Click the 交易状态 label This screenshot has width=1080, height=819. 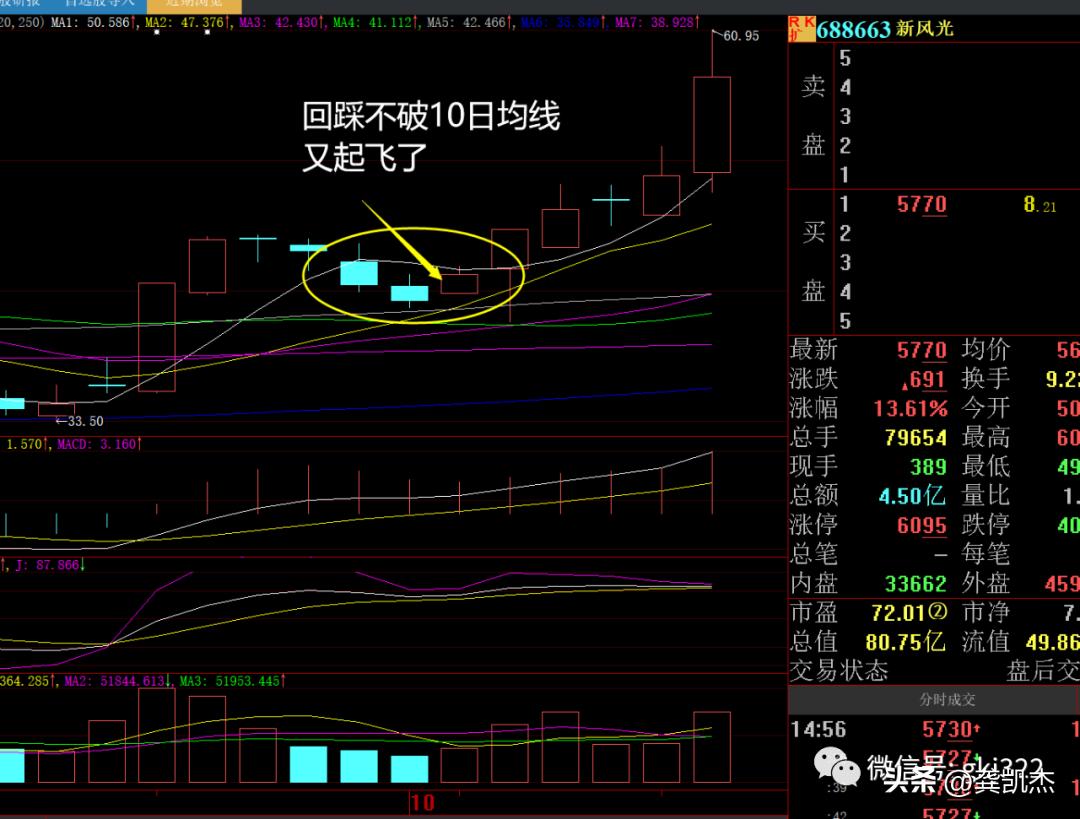tap(838, 671)
